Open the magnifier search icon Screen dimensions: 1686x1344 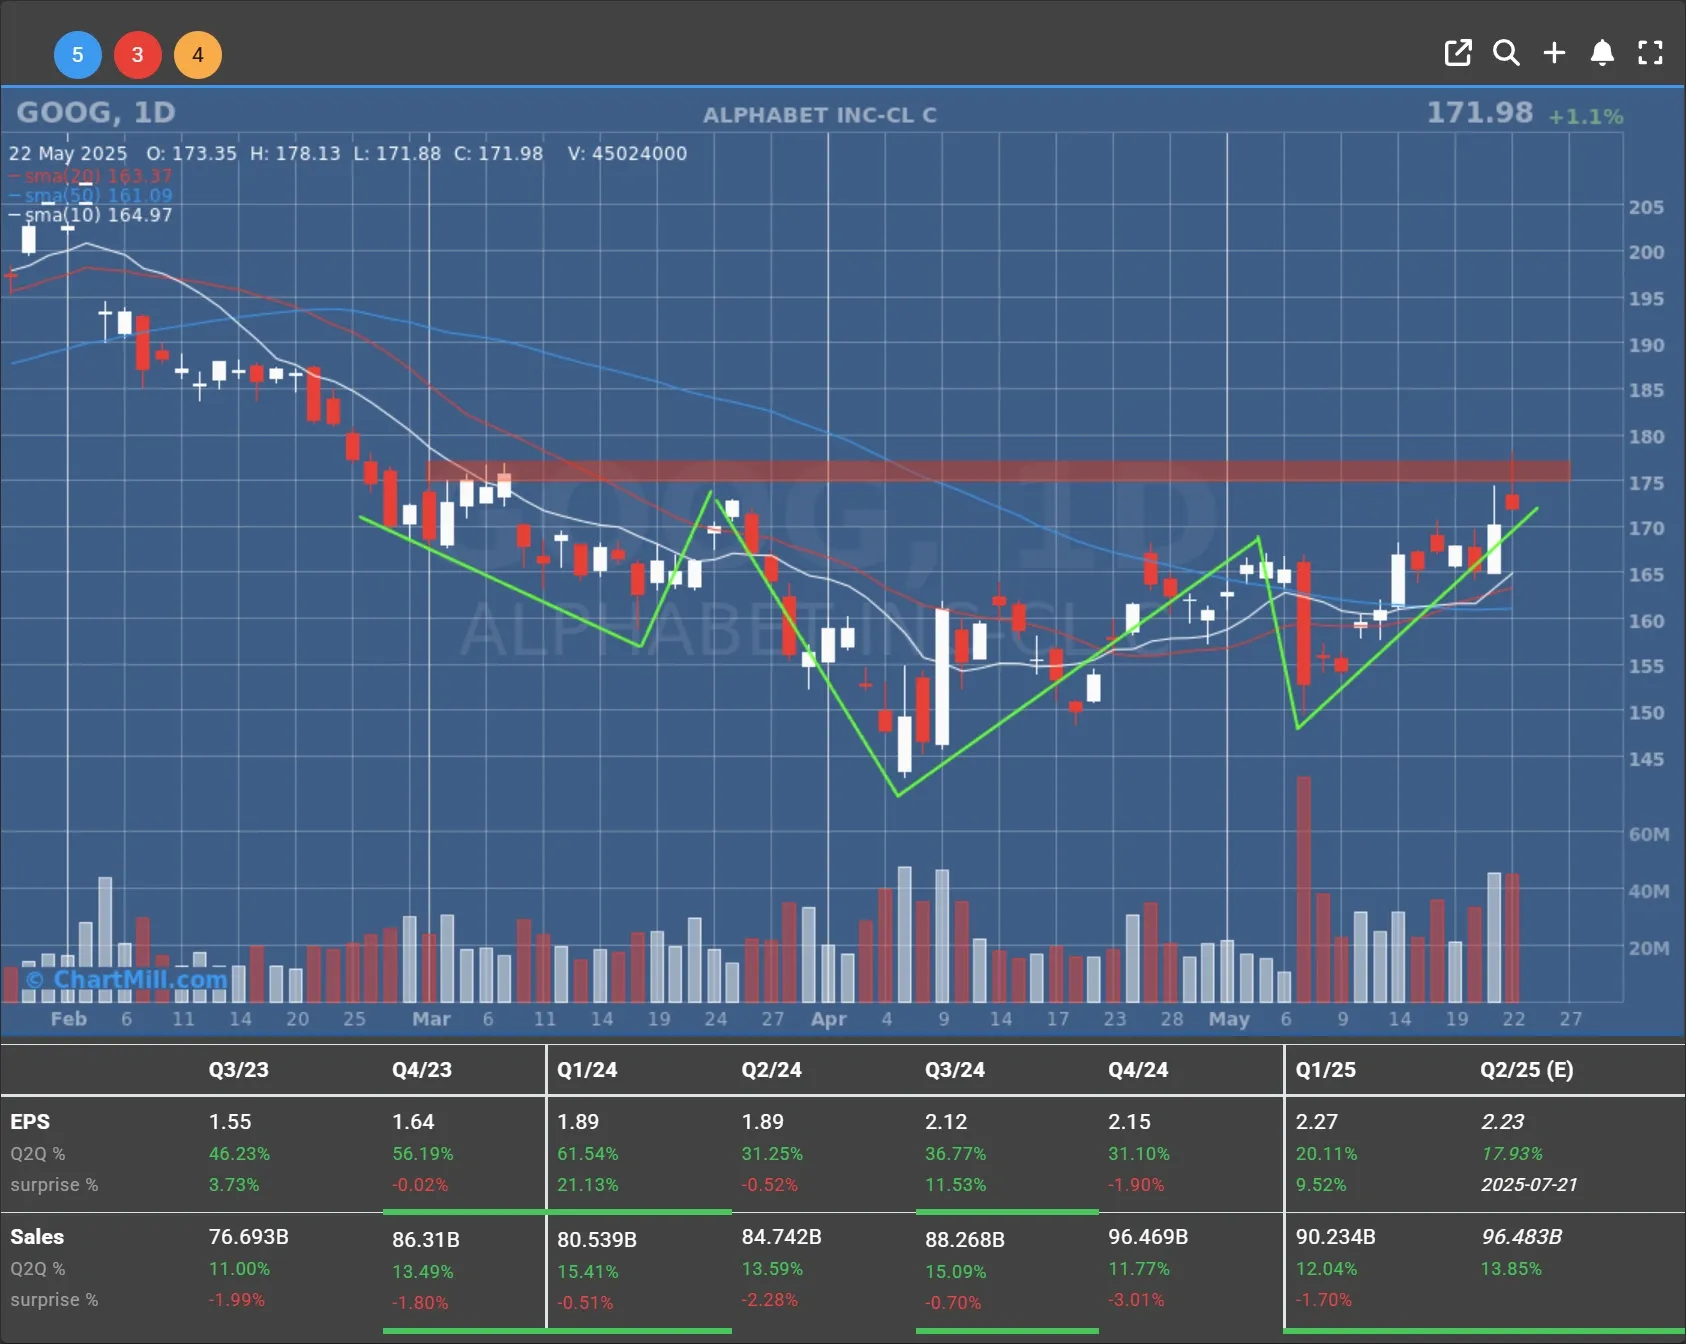point(1506,53)
